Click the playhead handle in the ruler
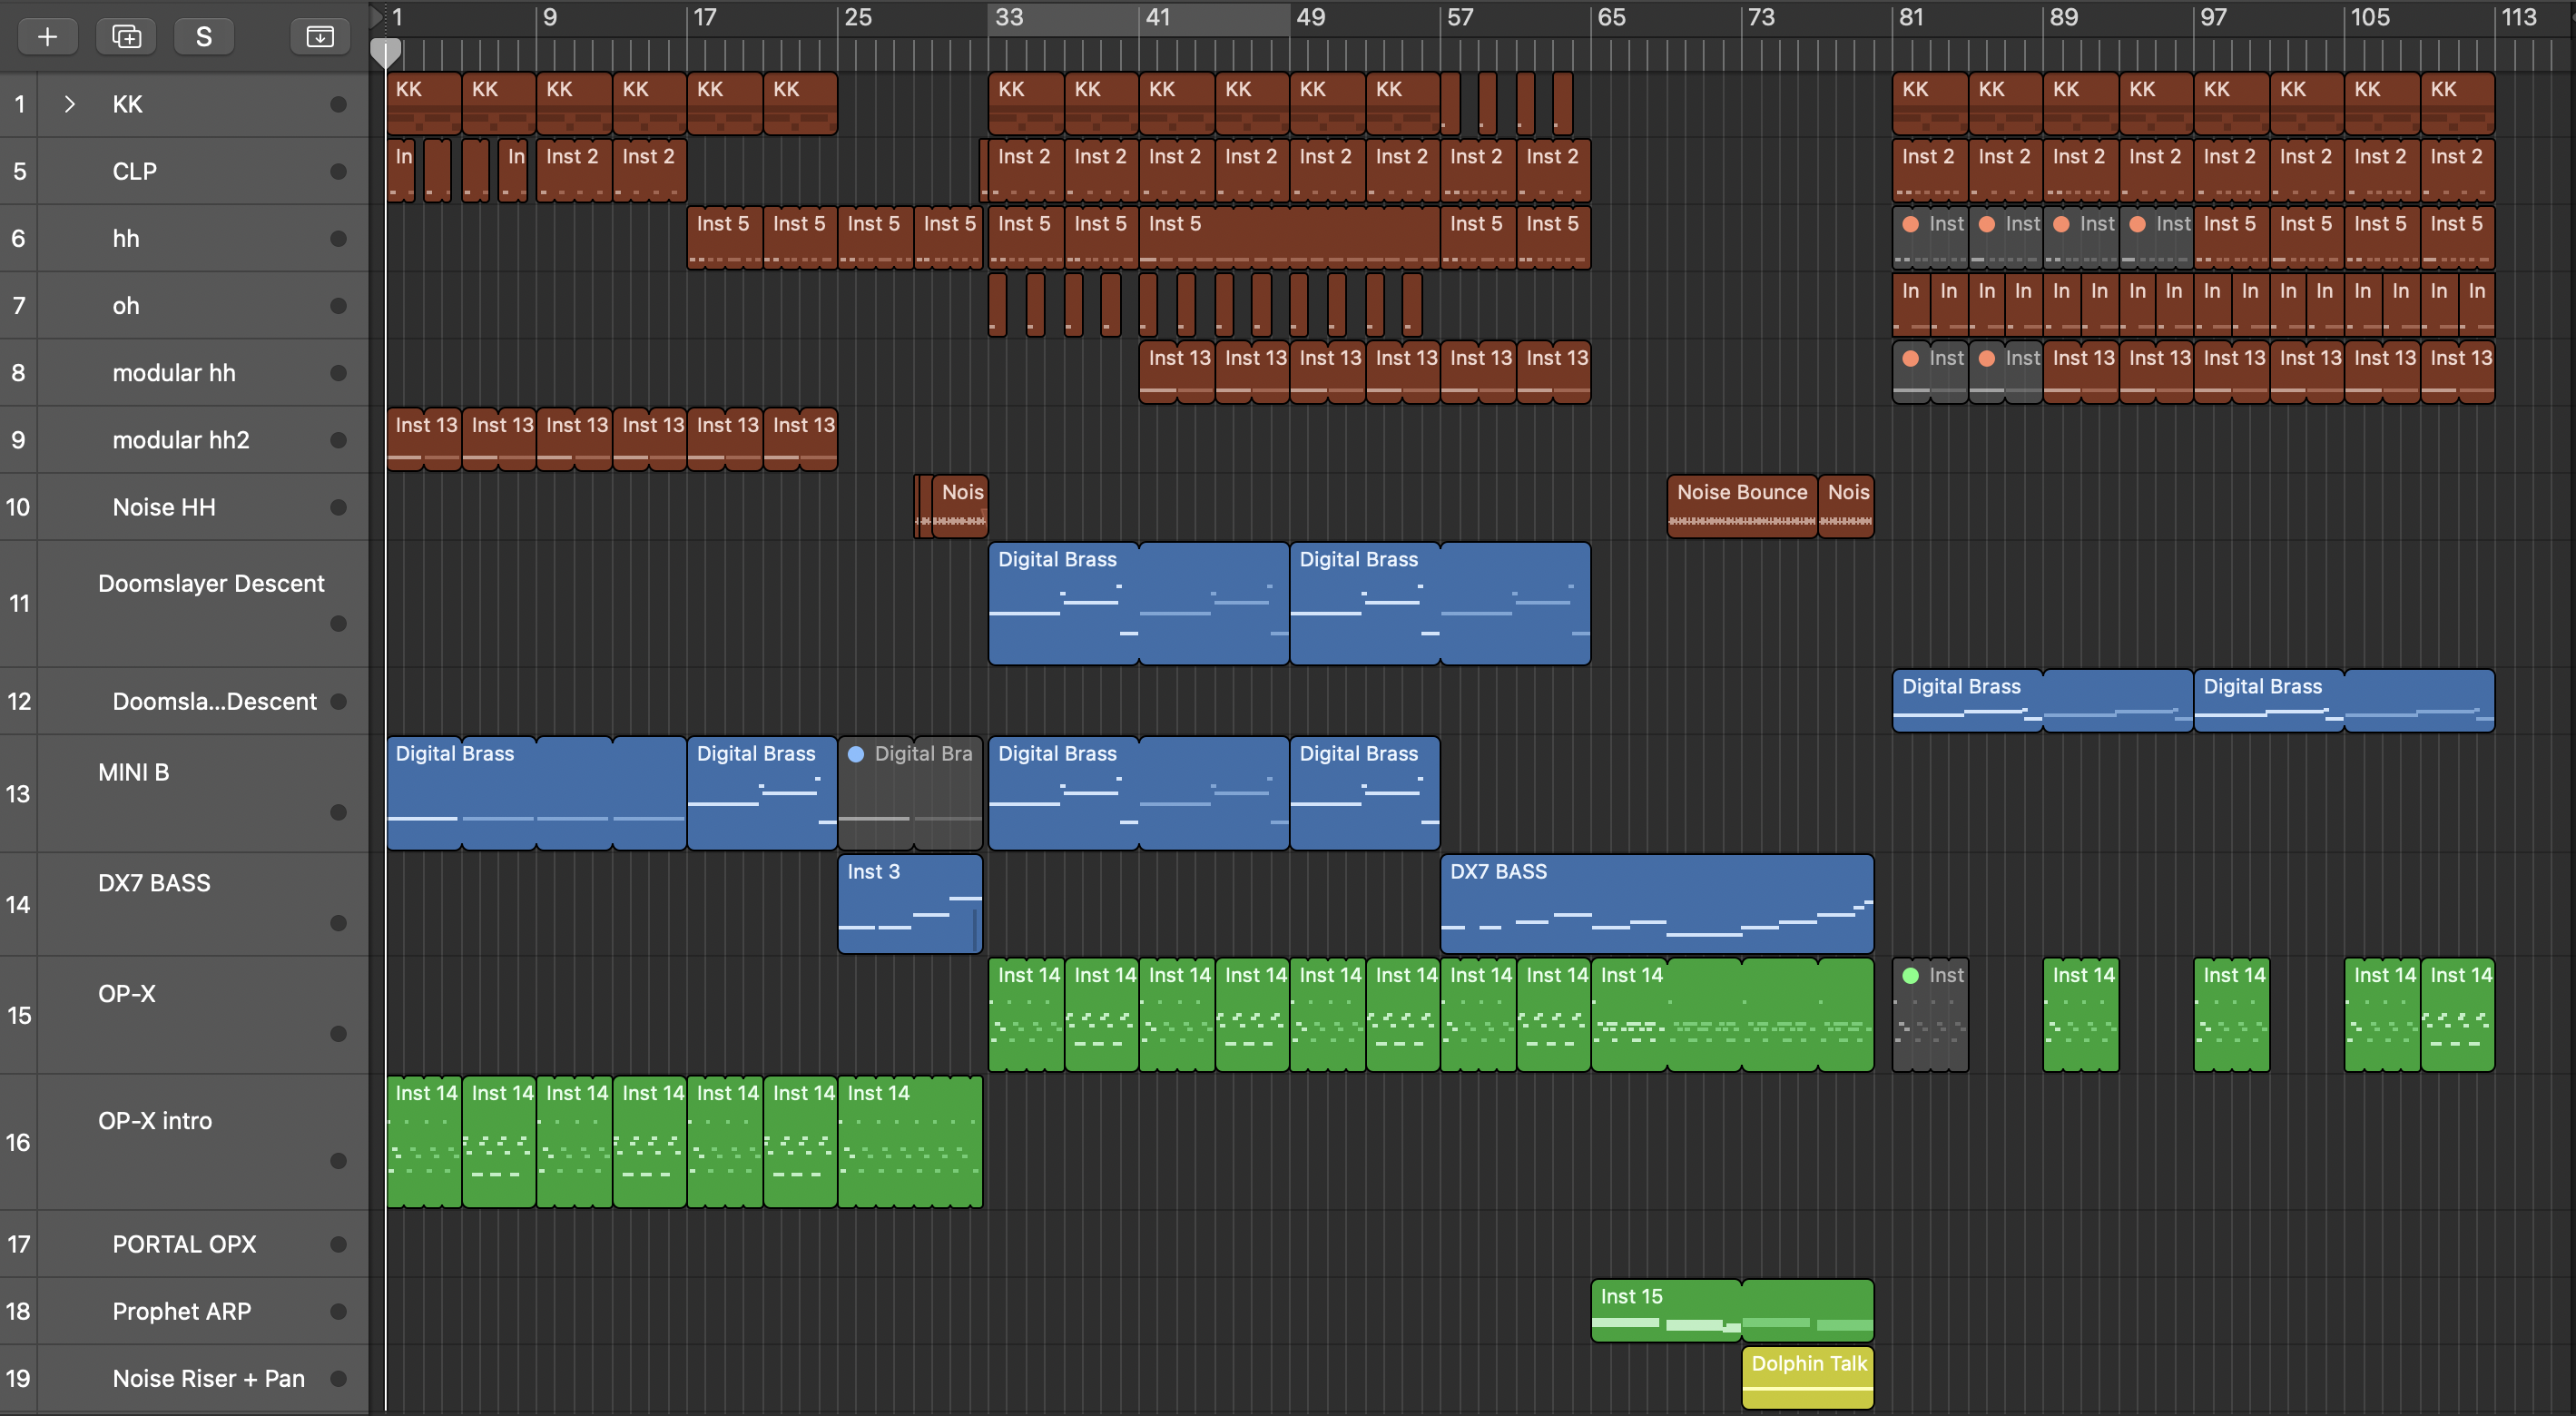 coord(386,52)
